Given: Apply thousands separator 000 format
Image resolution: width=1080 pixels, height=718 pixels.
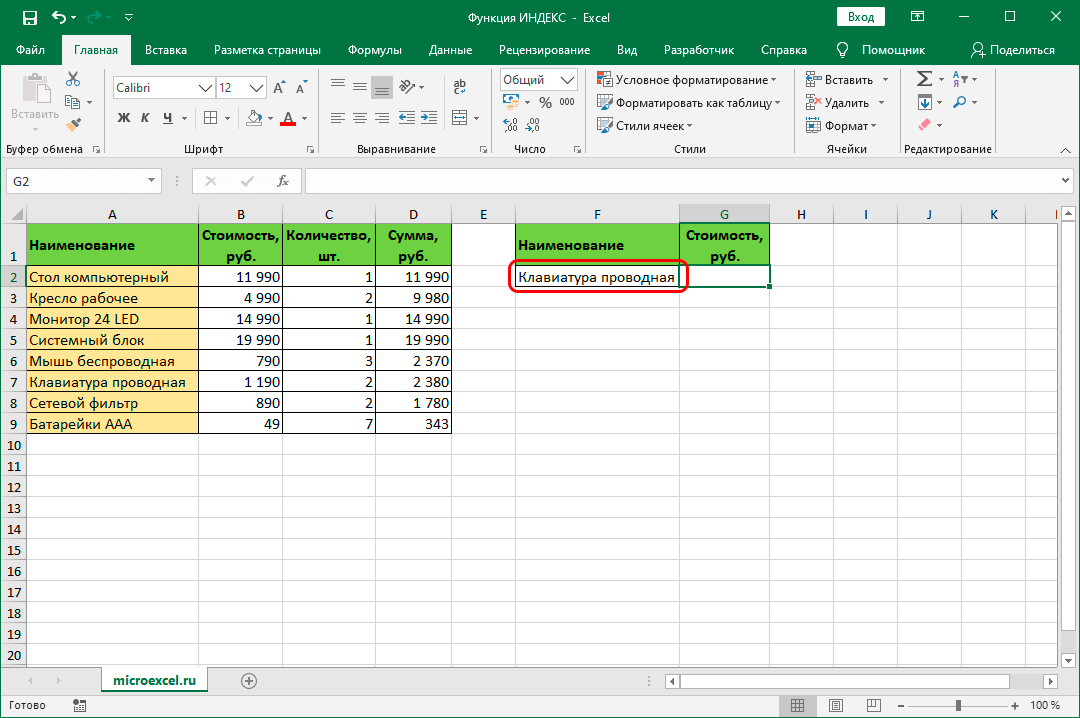Looking at the screenshot, I should (567, 102).
